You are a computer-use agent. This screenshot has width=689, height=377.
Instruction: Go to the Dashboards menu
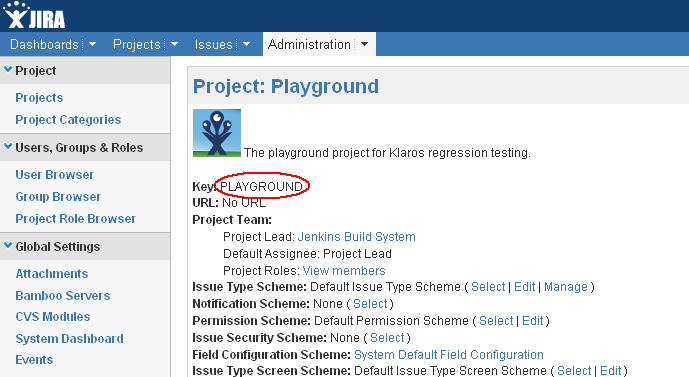coord(44,44)
